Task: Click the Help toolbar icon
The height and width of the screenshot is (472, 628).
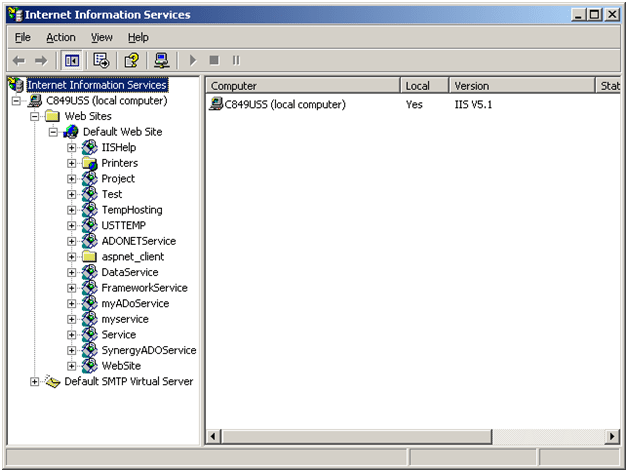Action: (131, 61)
